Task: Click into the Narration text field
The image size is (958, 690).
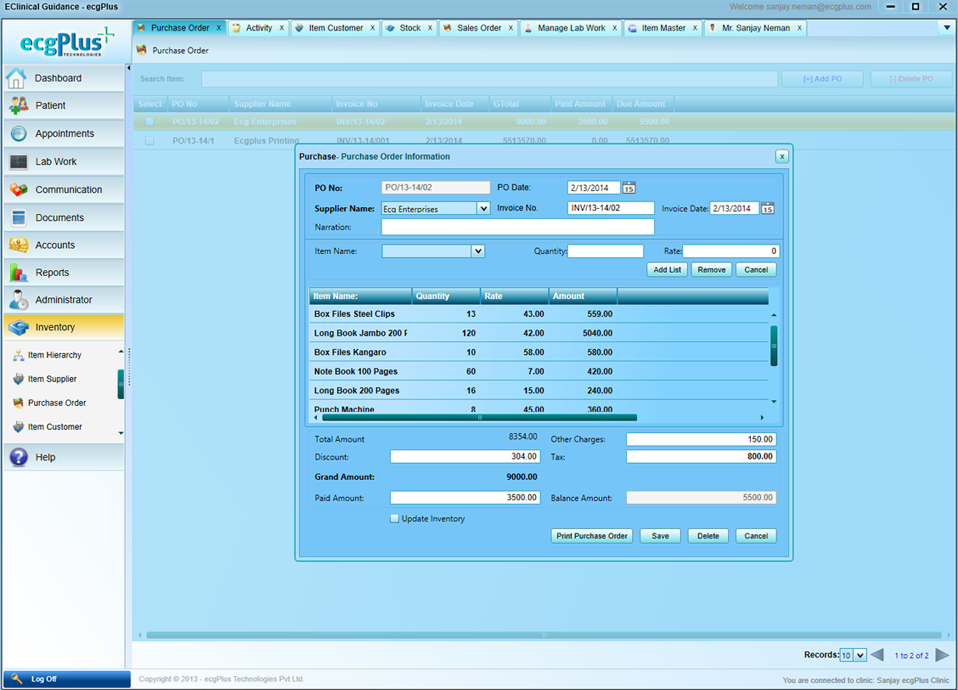Action: 517,227
